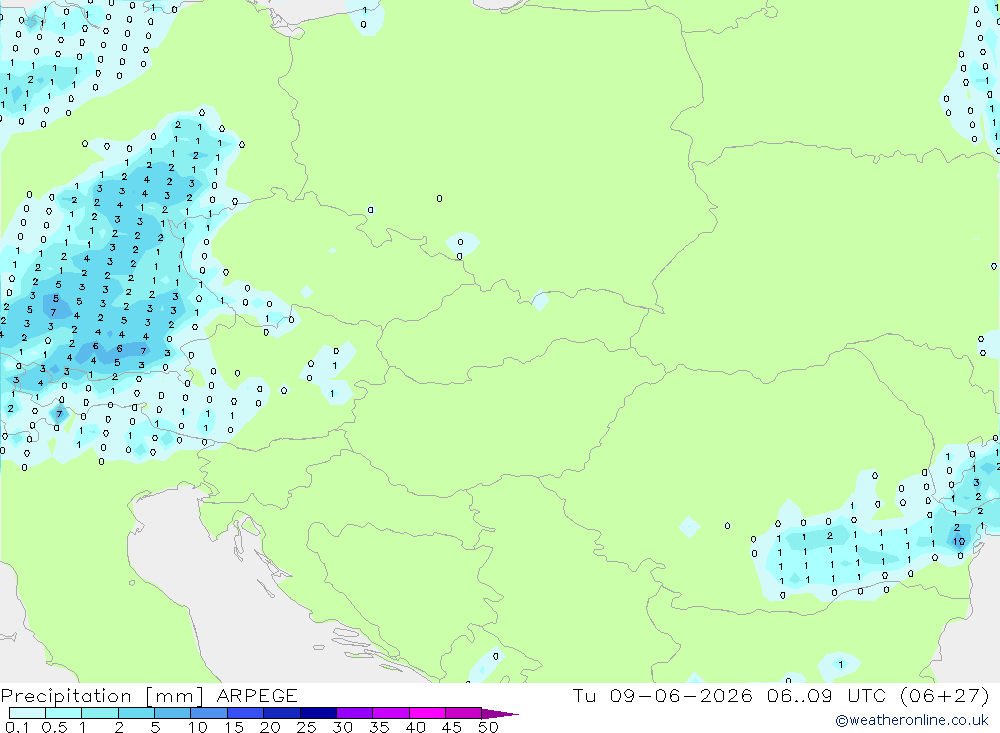The width and height of the screenshot is (1000, 733).
Task: Click the weatheronline.co.uk link
Action: 912,720
